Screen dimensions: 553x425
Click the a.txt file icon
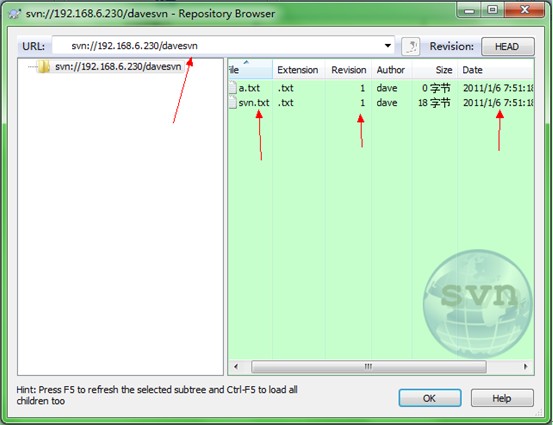[232, 87]
